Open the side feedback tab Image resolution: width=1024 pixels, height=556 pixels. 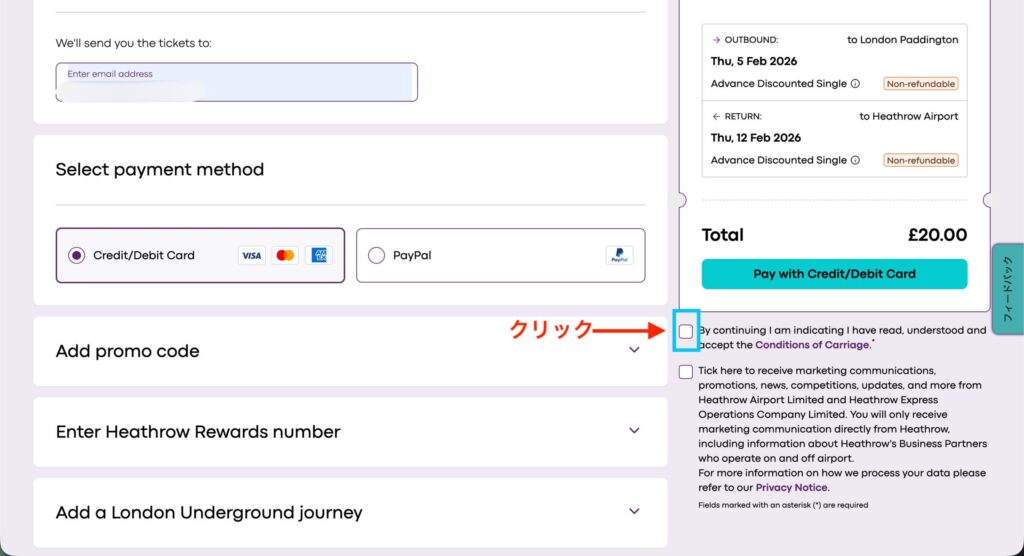[1007, 290]
